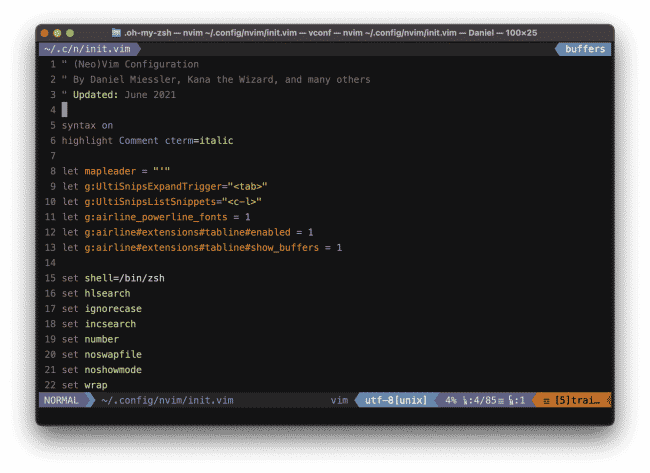Click the terminal window title text
This screenshot has height=473, width=650.
tap(330, 33)
